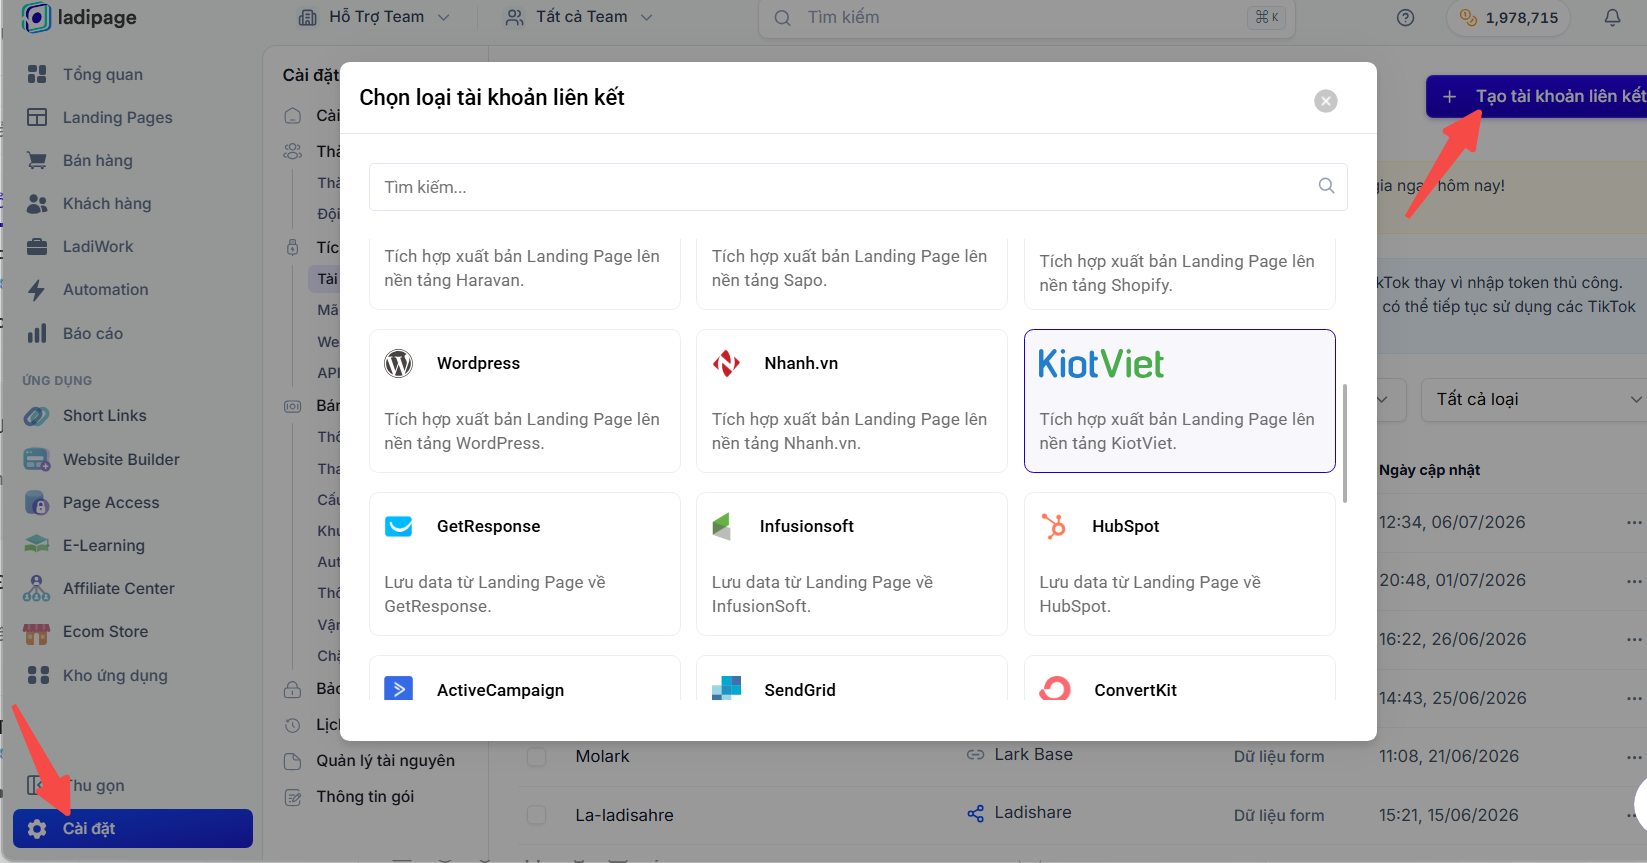This screenshot has width=1647, height=863.
Task: Open Khách hàng customers icon
Action: [x=37, y=203]
